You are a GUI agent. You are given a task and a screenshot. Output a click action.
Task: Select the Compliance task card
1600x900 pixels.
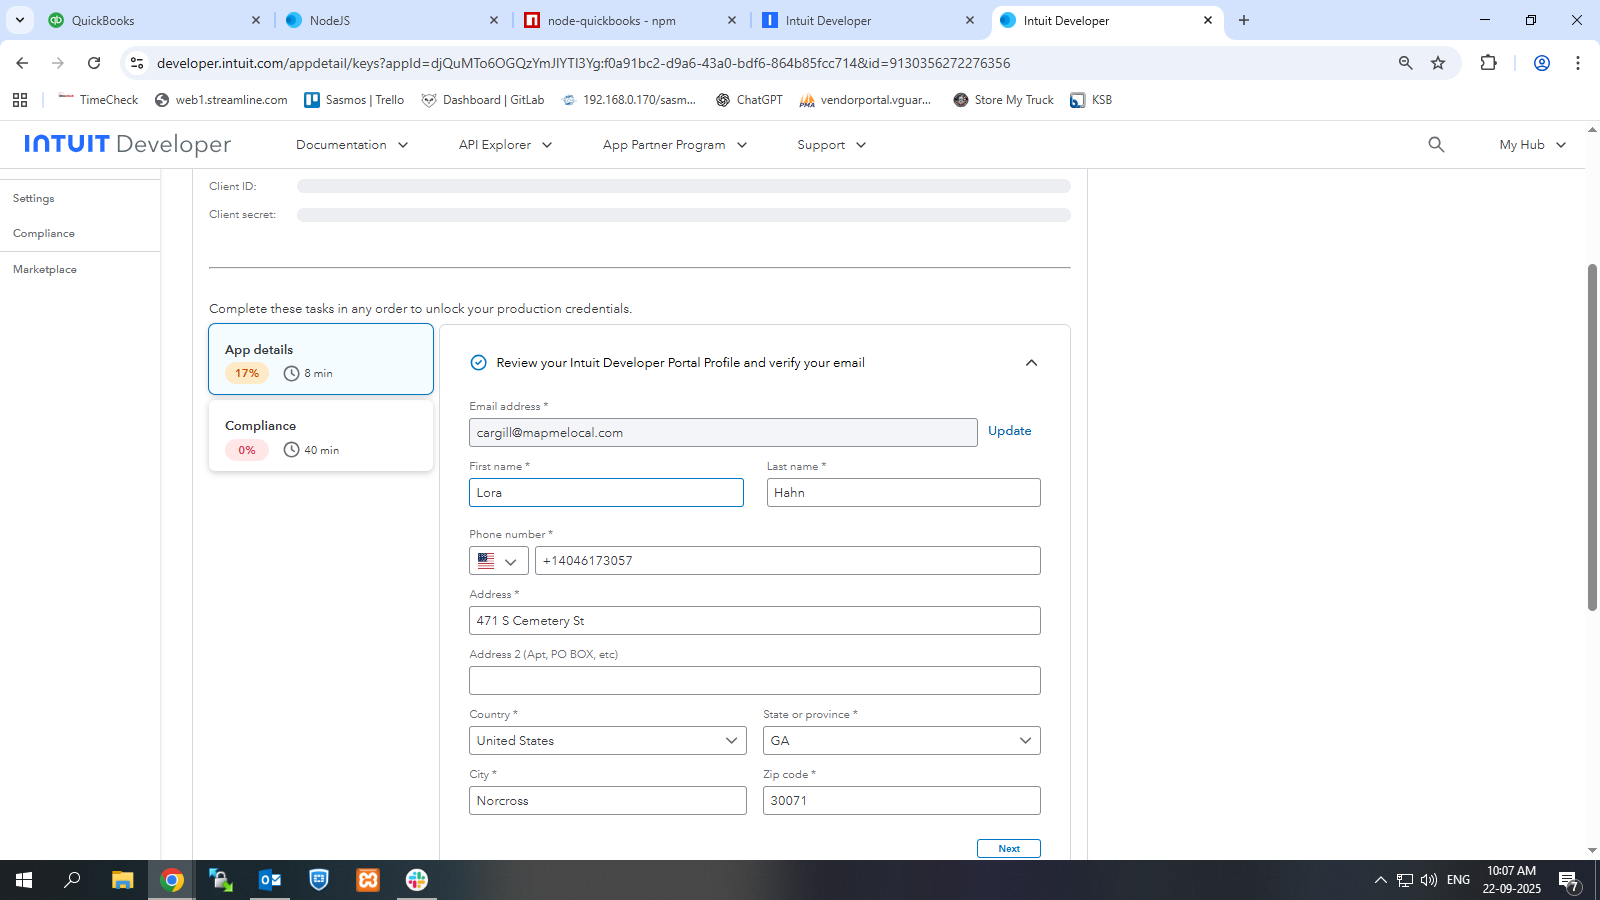321,437
